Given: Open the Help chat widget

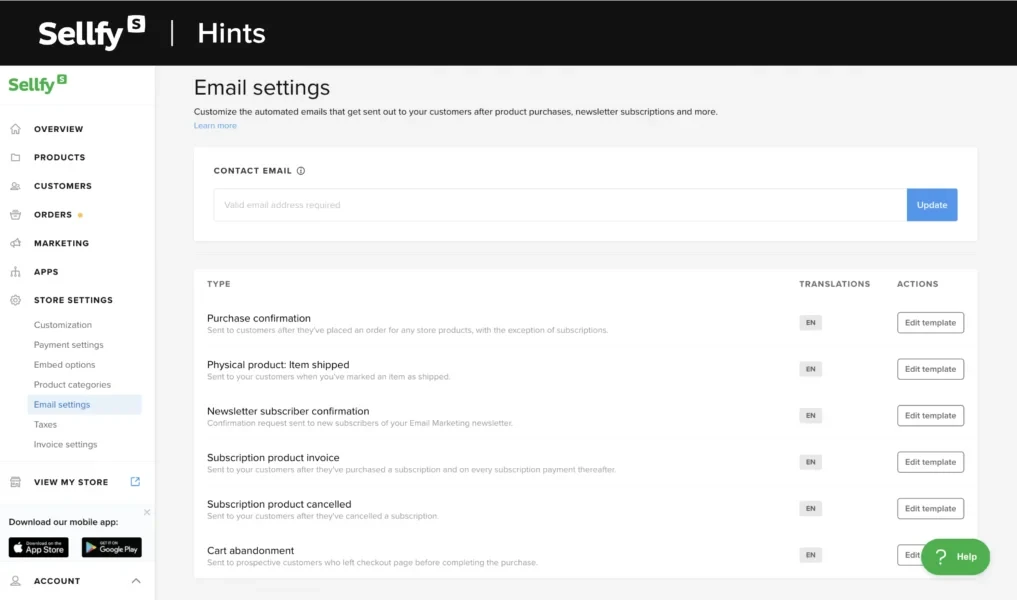Looking at the screenshot, I should (955, 557).
